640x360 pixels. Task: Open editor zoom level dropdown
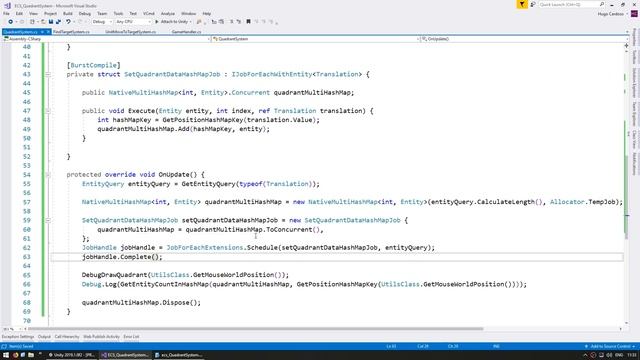coord(12,329)
